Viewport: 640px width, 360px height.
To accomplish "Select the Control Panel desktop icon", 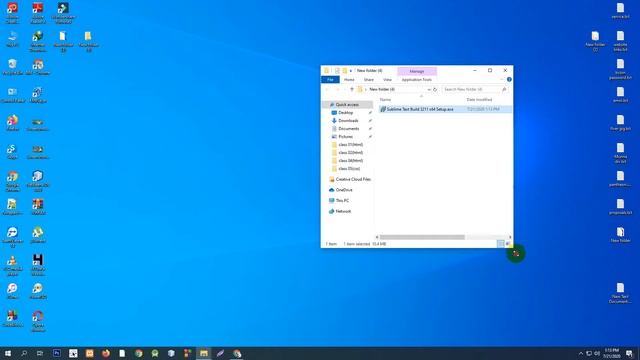I will point(13,95).
